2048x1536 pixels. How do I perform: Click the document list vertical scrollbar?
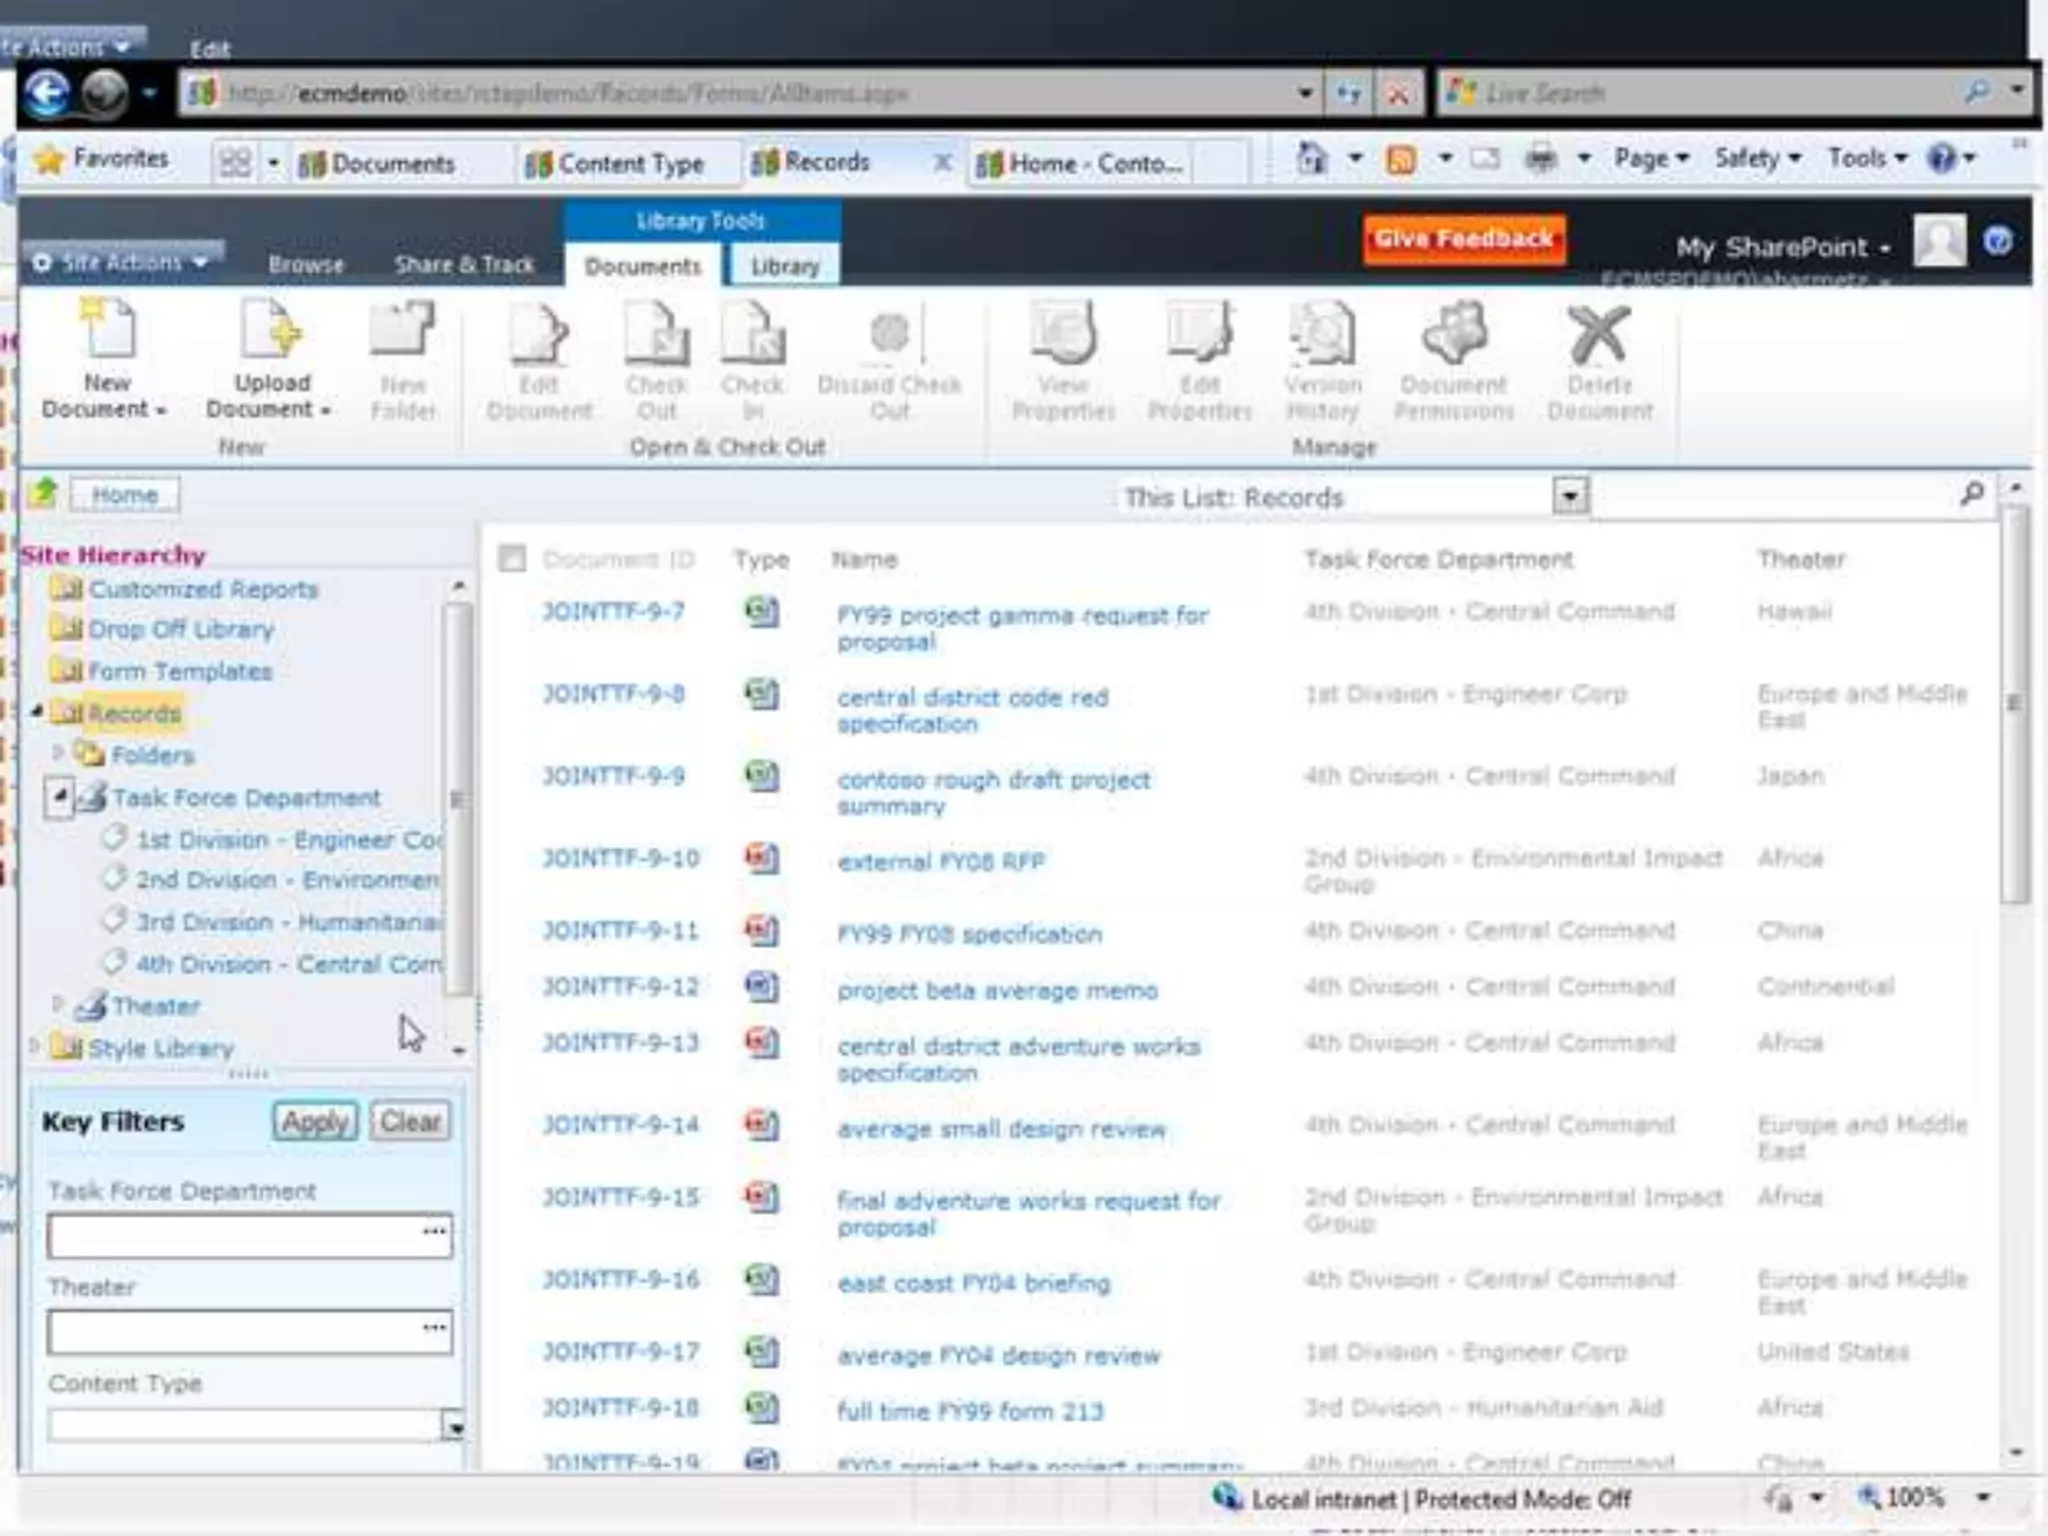(2015, 700)
